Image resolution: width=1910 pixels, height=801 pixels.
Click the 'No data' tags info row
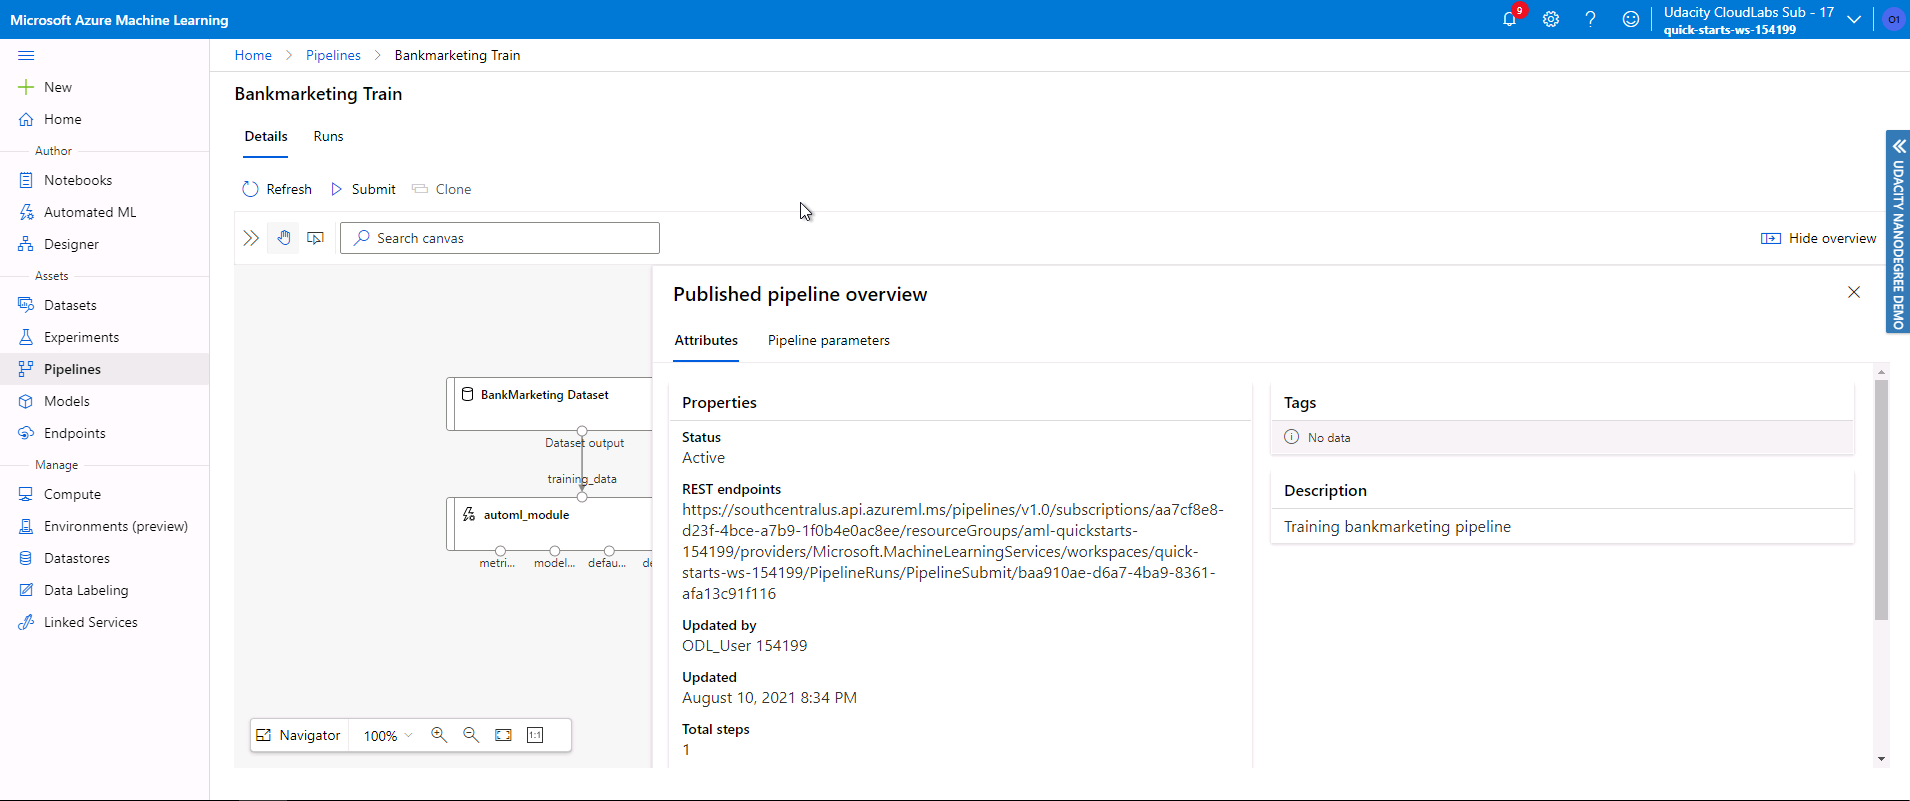[x=1562, y=438]
